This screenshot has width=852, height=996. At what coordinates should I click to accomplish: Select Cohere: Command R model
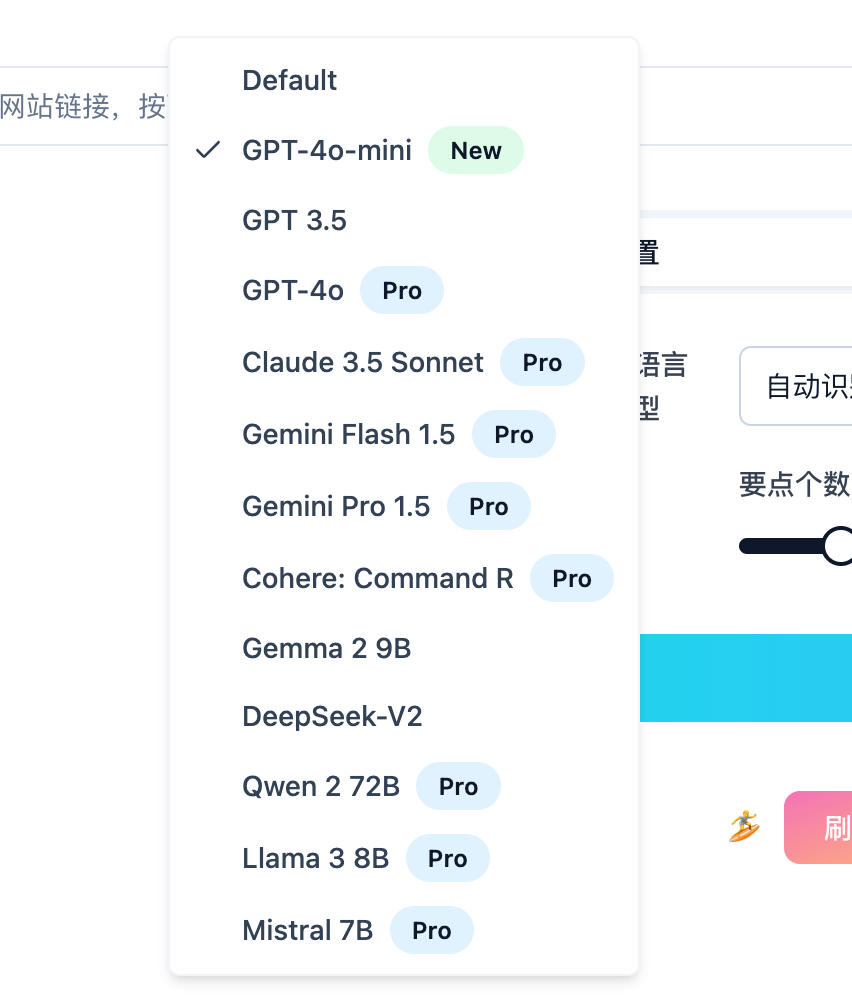(x=377, y=579)
